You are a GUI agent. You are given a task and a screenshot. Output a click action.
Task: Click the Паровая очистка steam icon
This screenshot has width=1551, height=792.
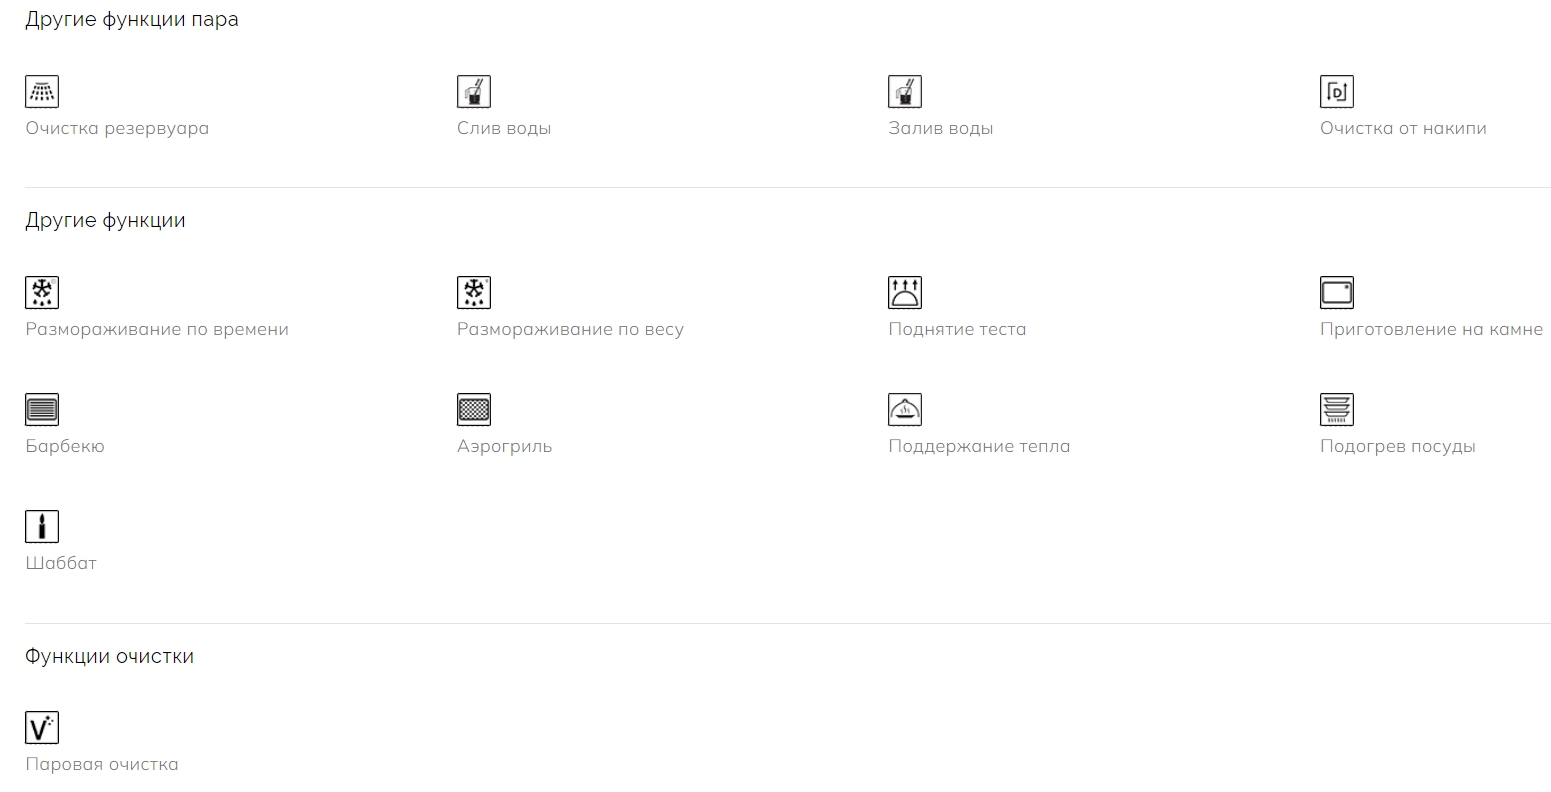coord(42,728)
